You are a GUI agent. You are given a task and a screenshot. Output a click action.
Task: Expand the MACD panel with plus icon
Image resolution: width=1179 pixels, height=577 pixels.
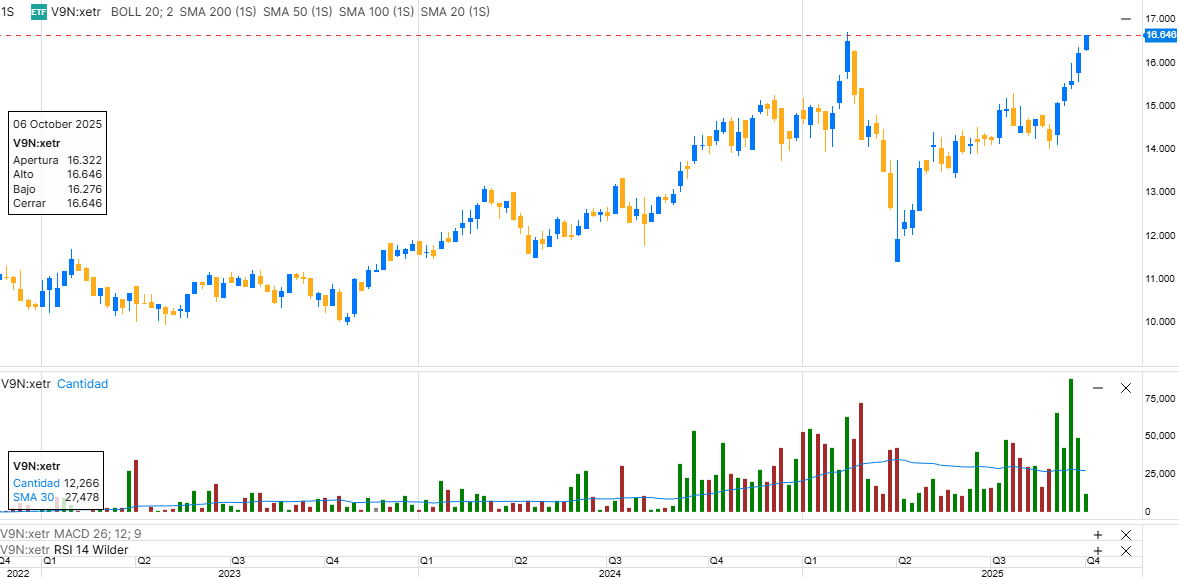(x=1098, y=535)
